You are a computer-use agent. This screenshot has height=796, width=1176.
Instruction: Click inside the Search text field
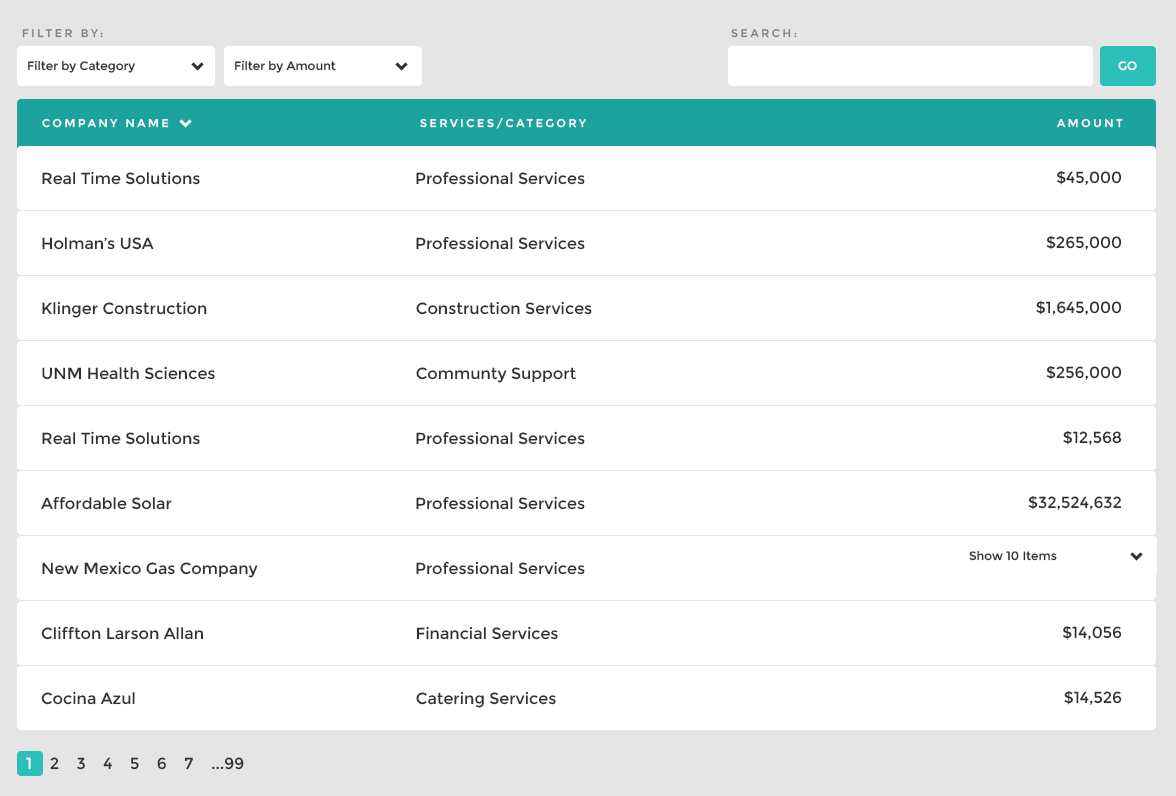[x=909, y=66]
